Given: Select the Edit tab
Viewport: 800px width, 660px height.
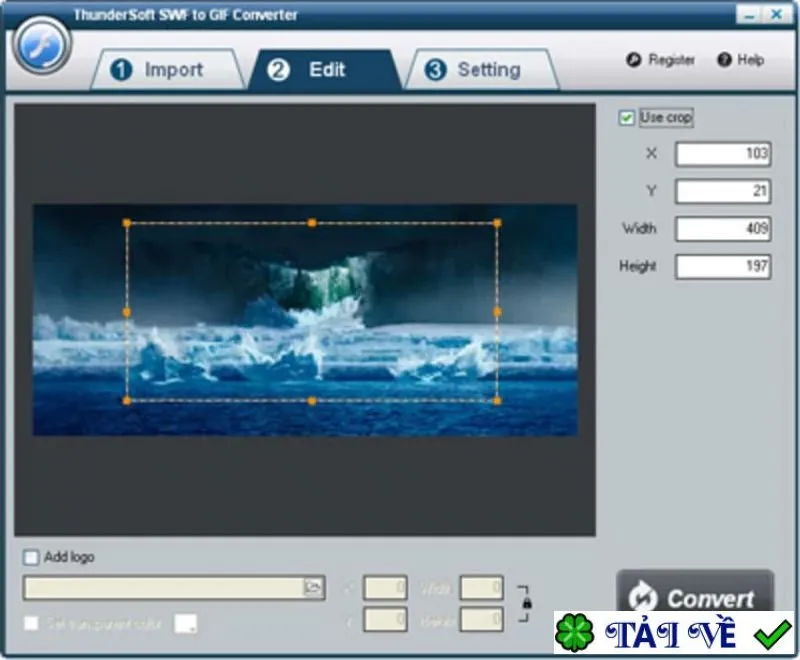Looking at the screenshot, I should 325,70.
